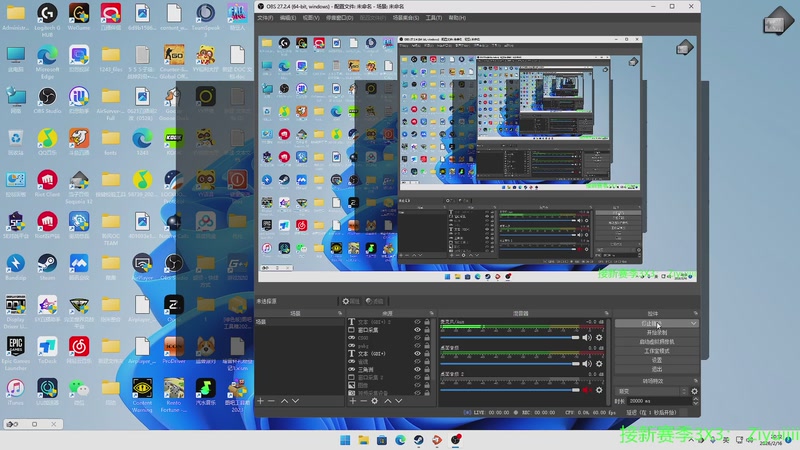
Task: Click the 开始录制 button
Action: 657,333
